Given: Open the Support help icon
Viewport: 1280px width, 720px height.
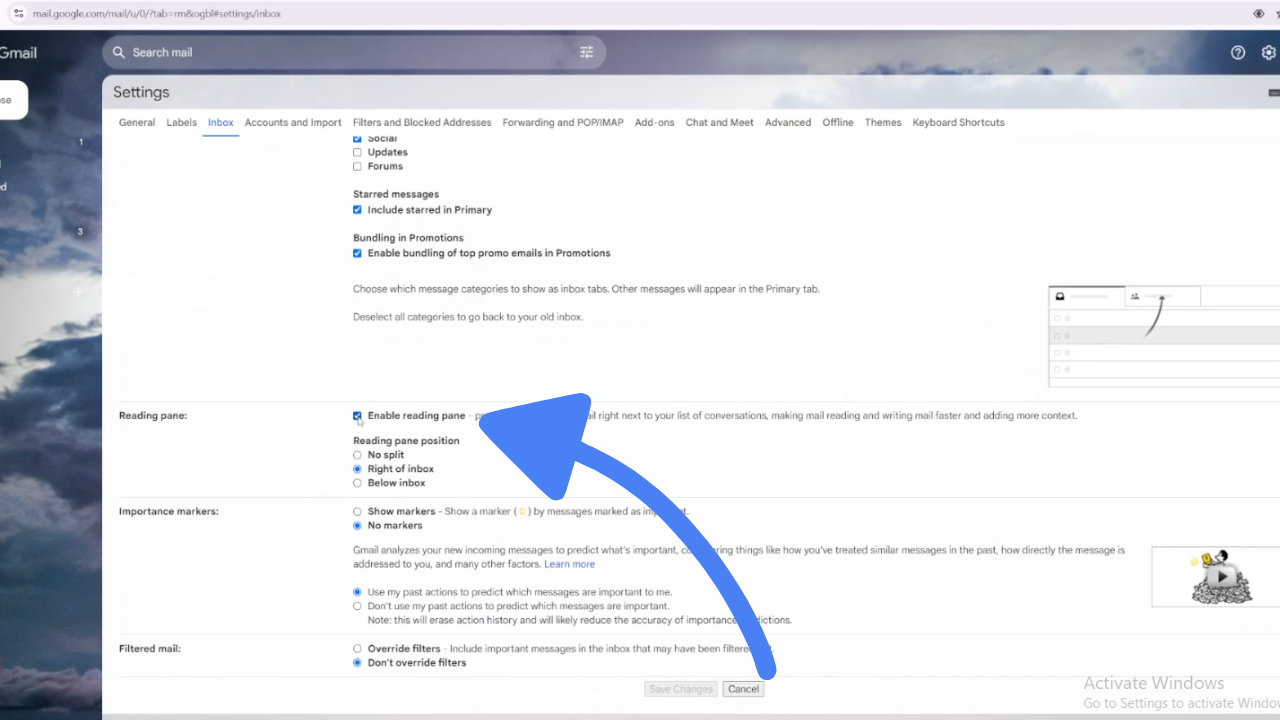Looking at the screenshot, I should [x=1238, y=52].
